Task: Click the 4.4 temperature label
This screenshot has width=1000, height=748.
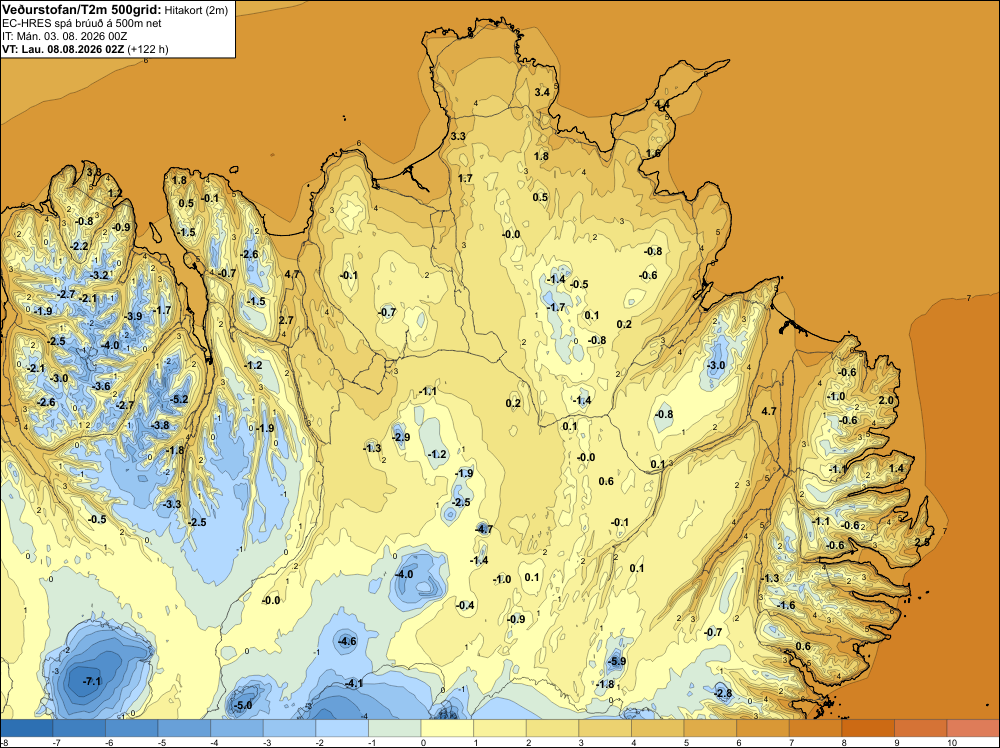Action: pyautogui.click(x=662, y=105)
